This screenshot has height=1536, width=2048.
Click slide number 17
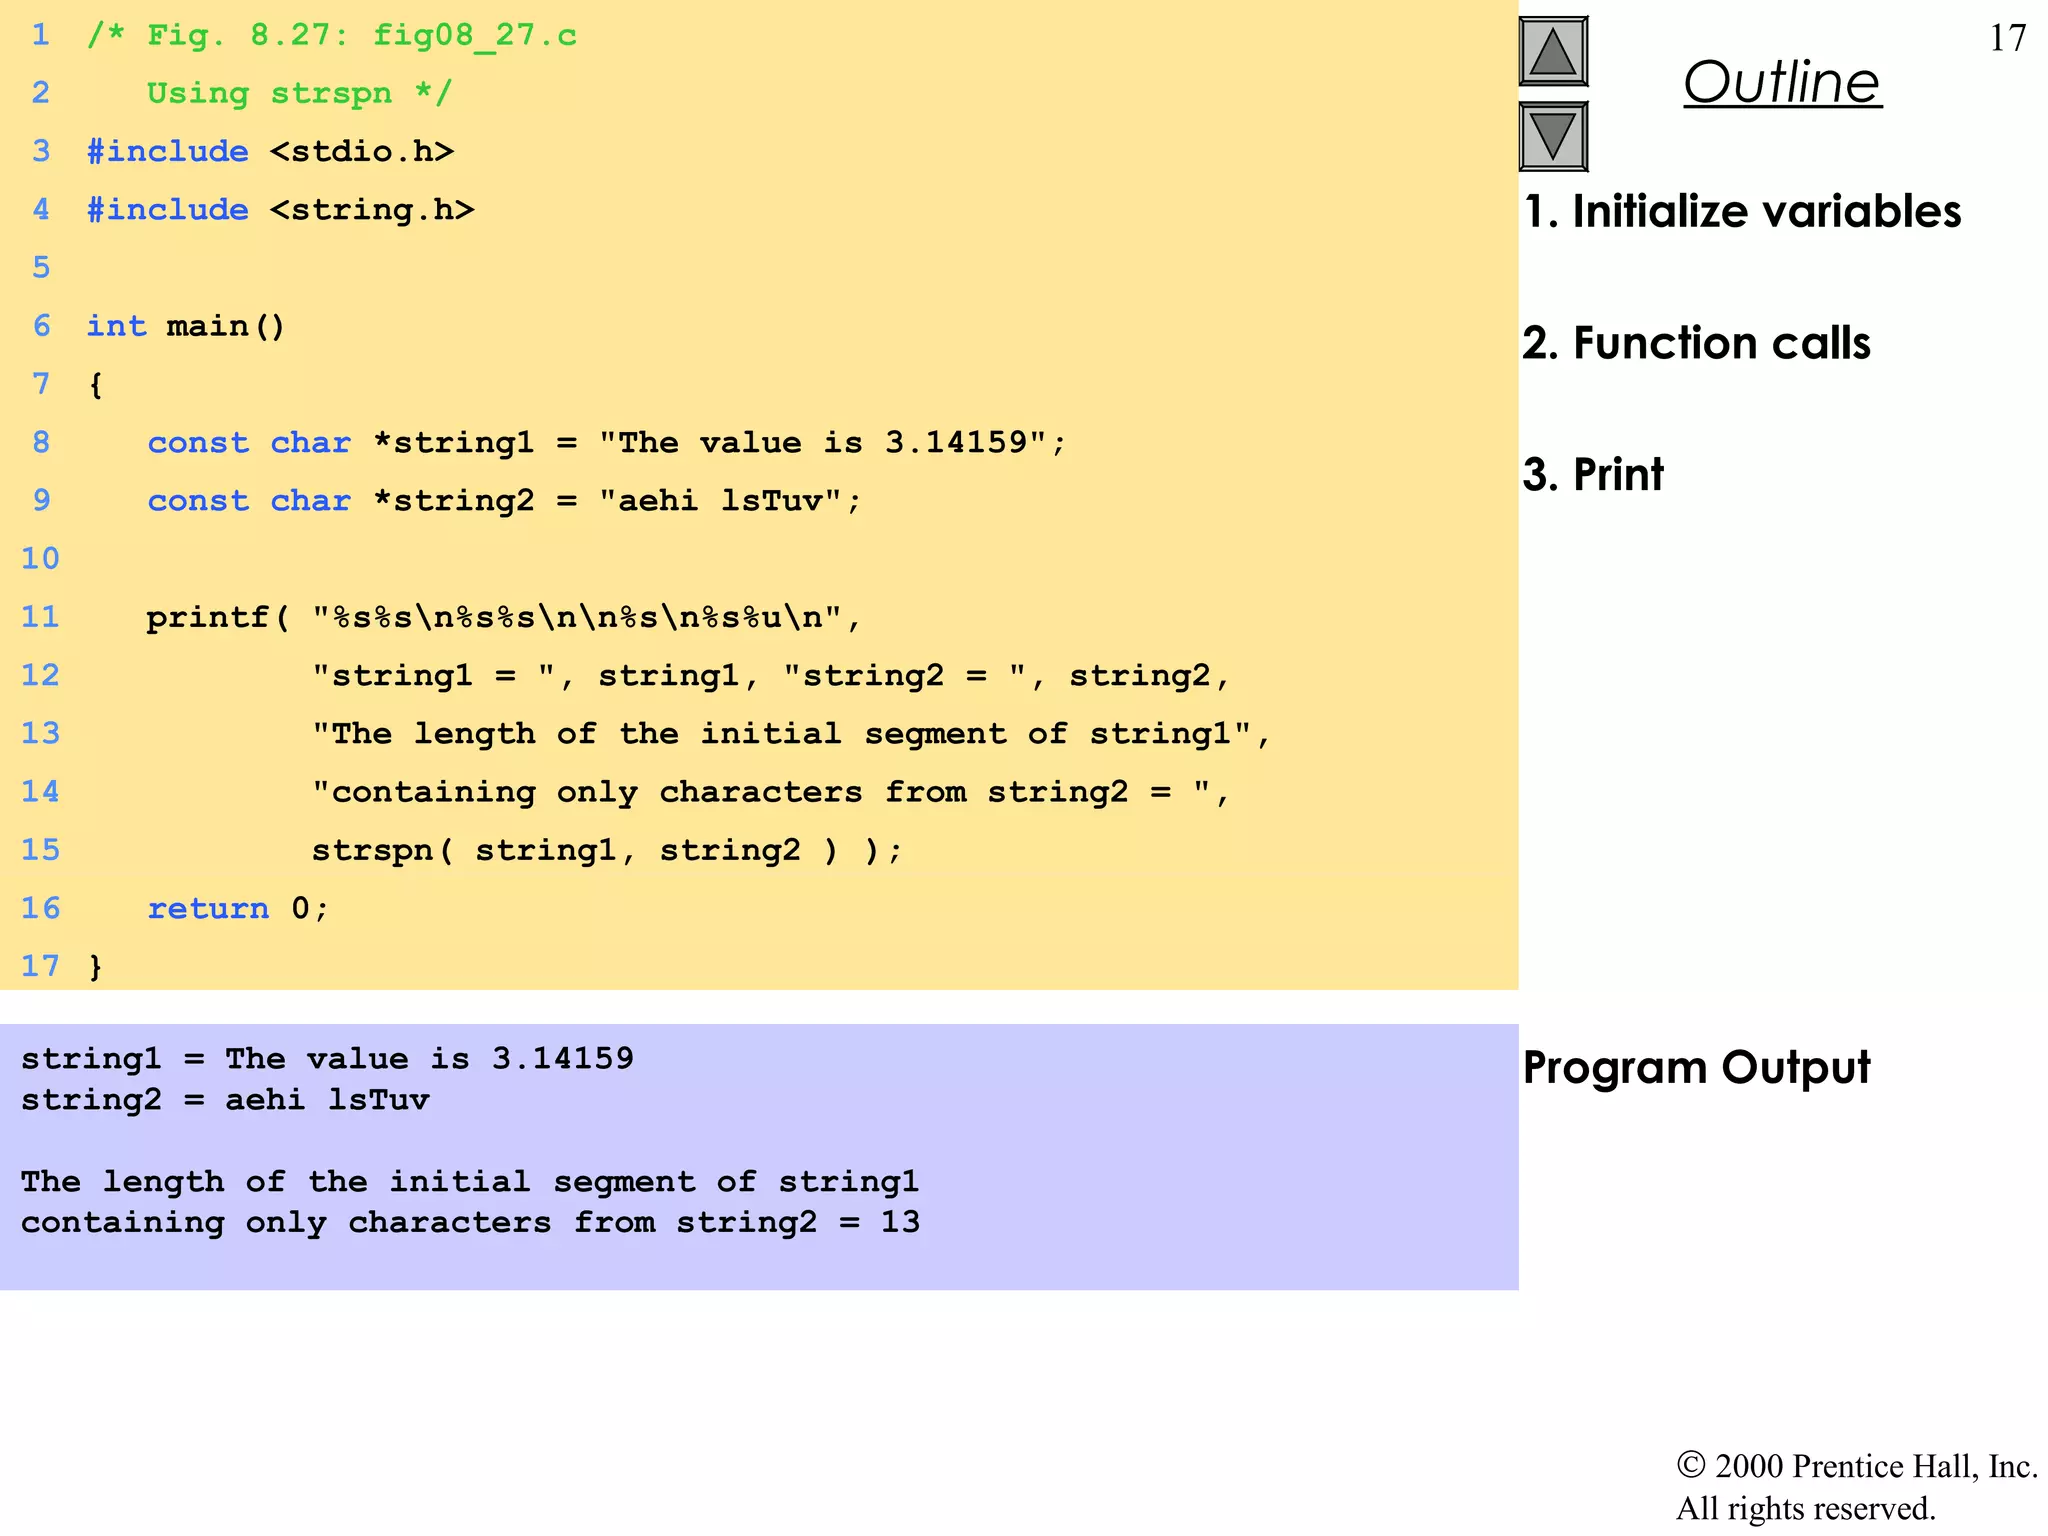point(2007,38)
